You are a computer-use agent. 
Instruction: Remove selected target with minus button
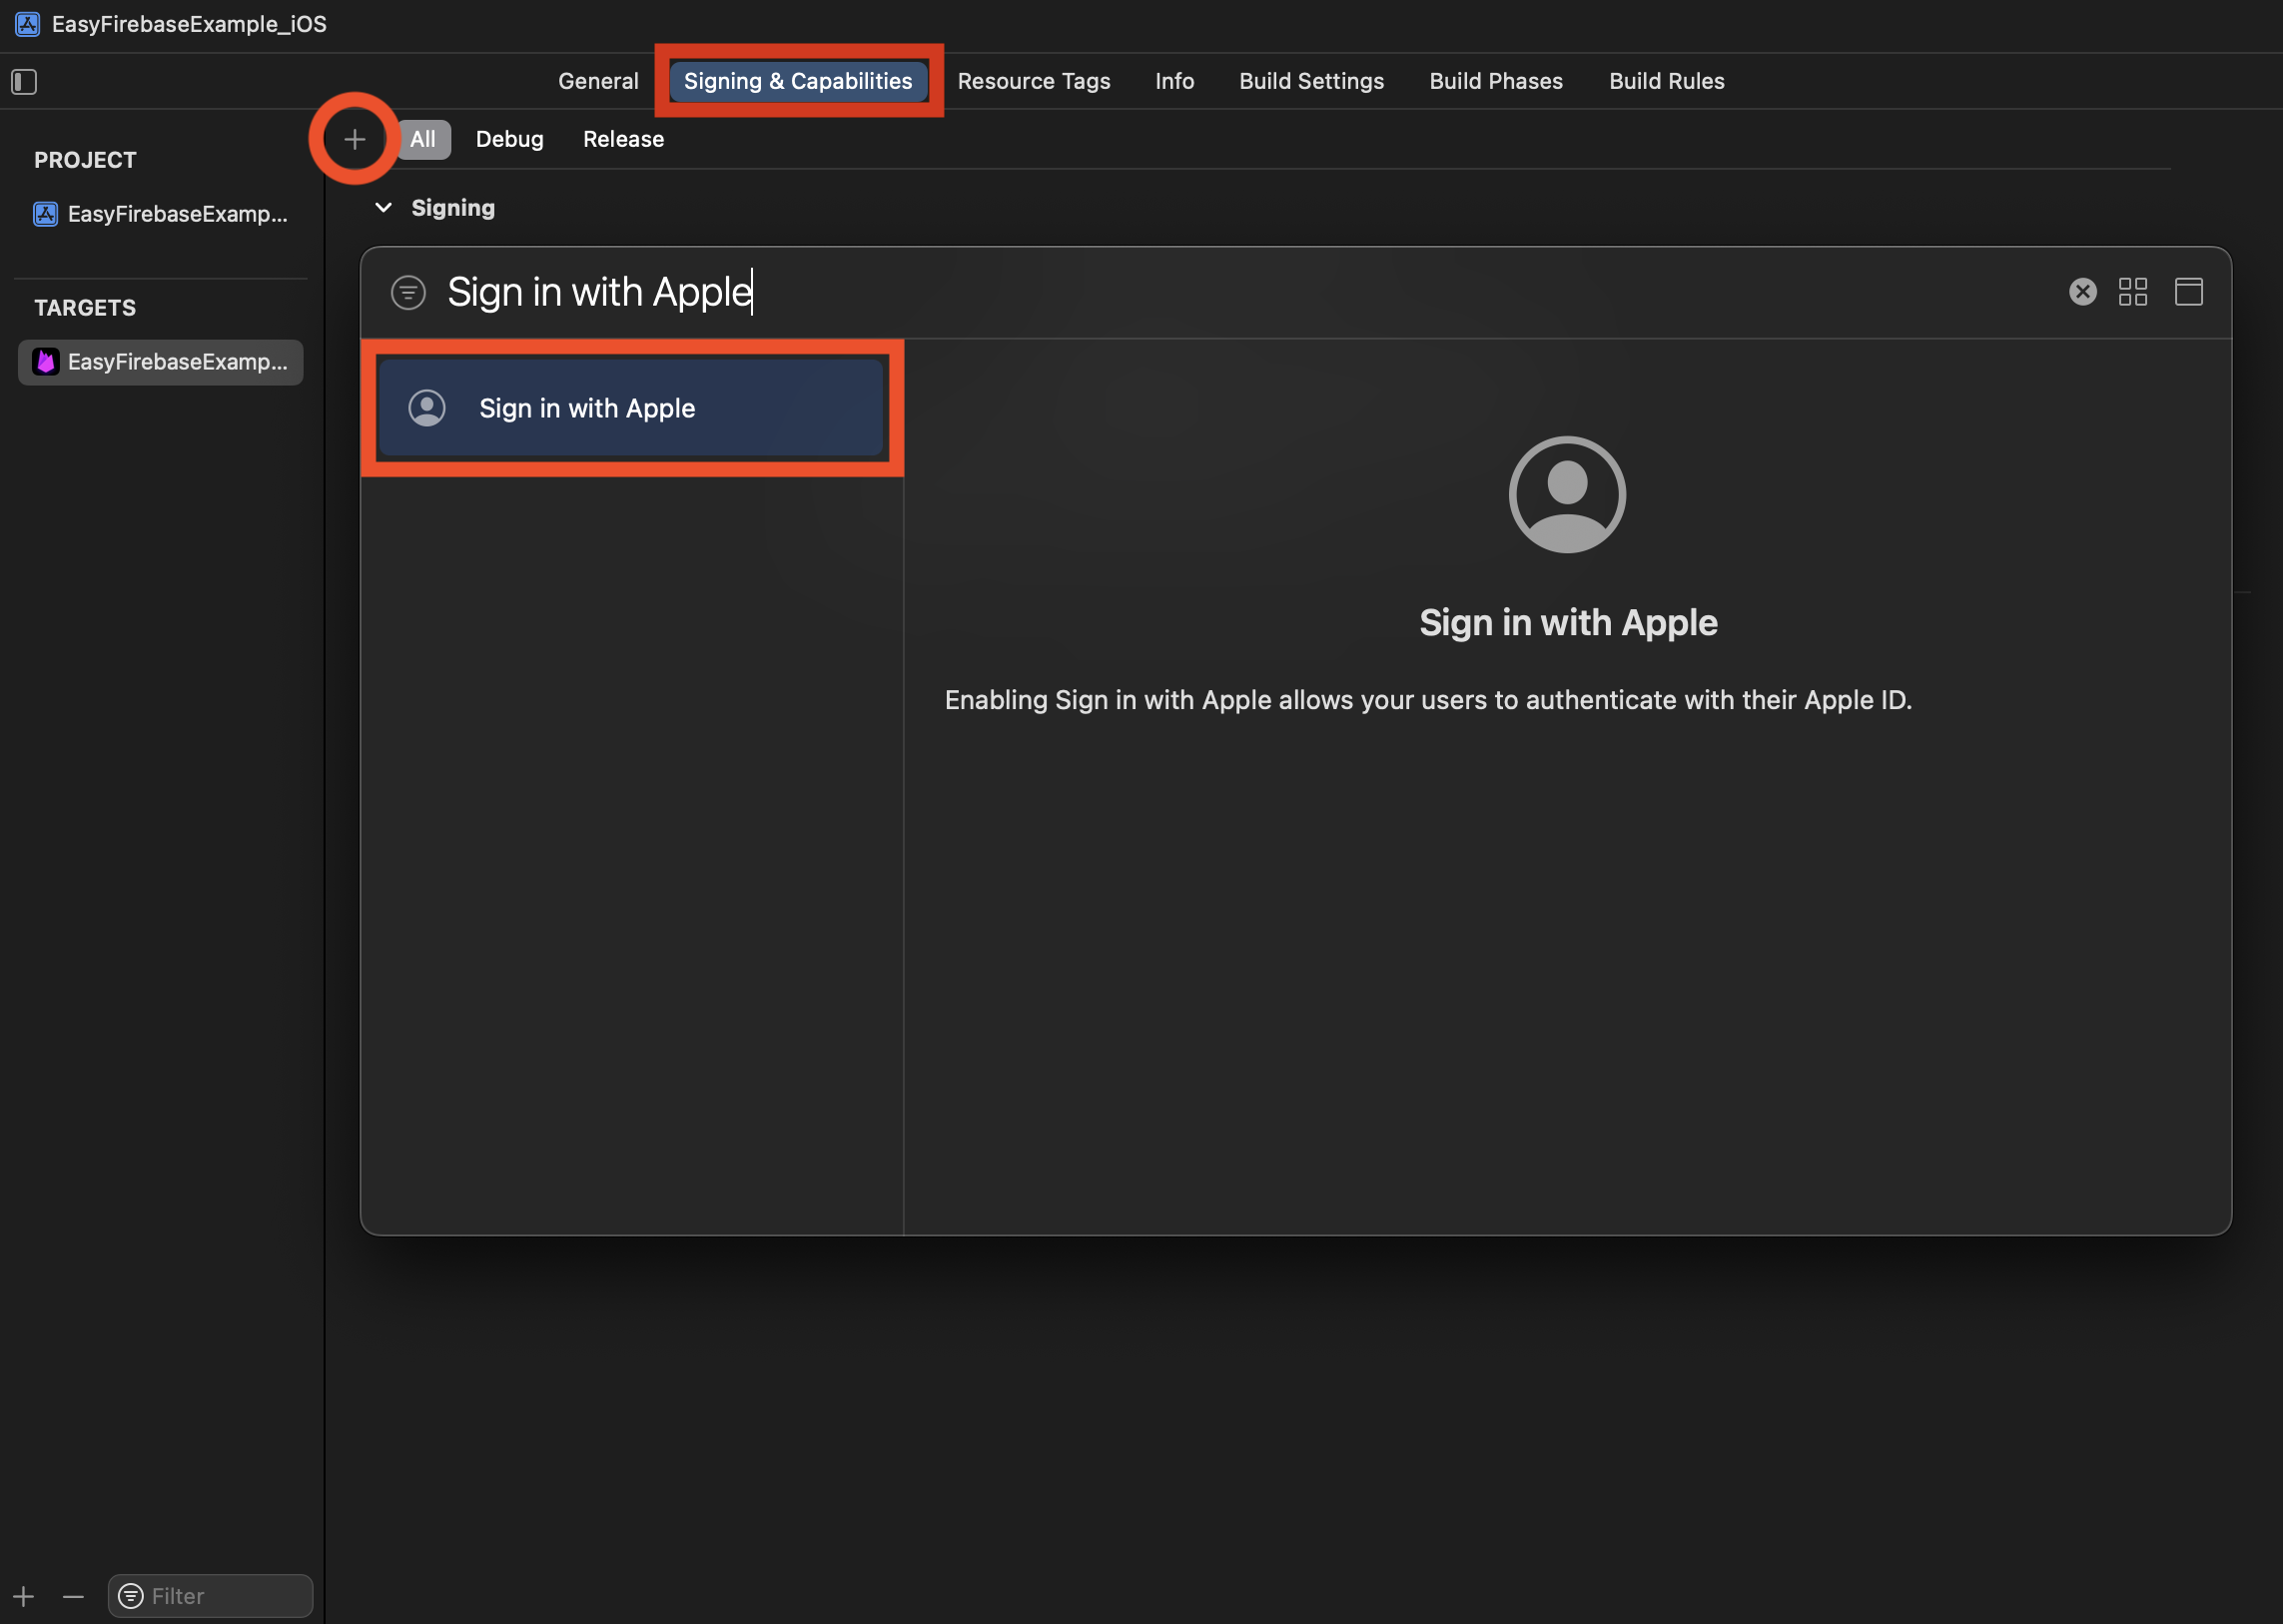point(73,1596)
